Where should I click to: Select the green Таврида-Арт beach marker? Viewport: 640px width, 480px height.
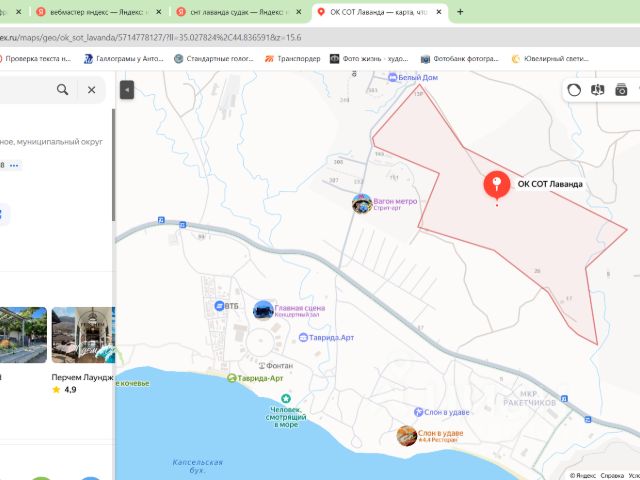(232, 378)
